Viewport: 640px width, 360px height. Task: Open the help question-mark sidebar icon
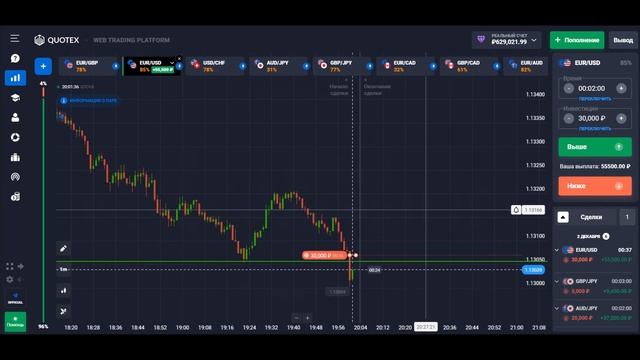click(15, 58)
